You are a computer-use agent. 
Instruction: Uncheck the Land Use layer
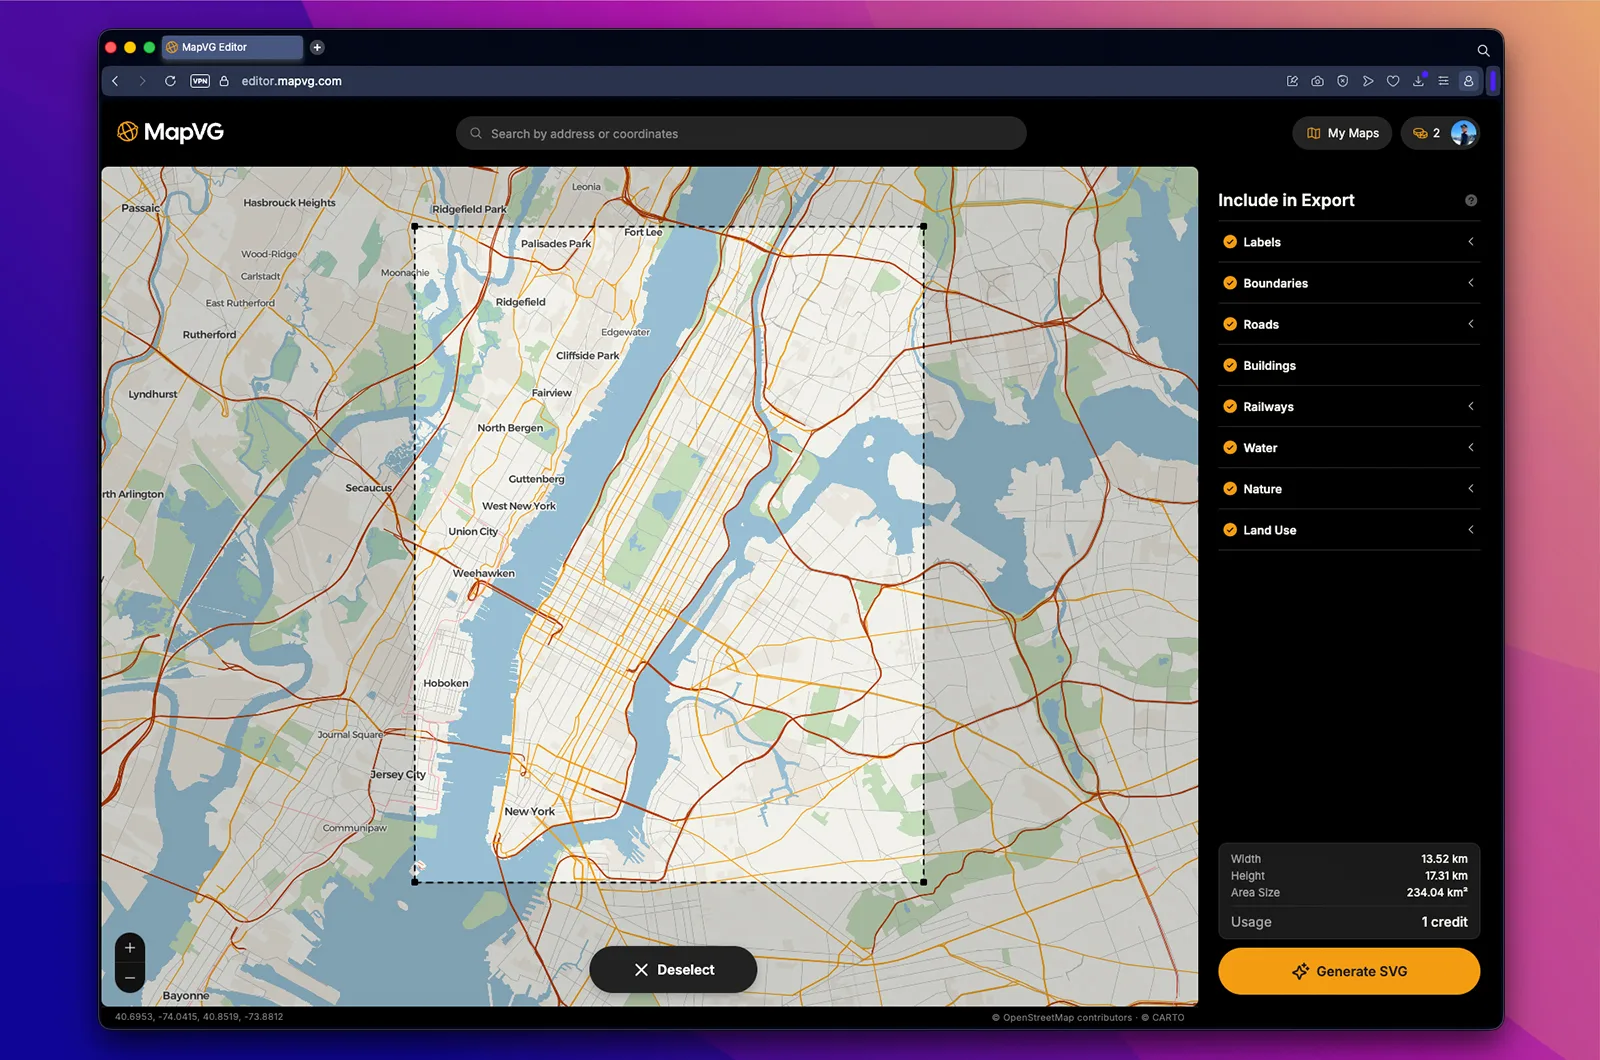(x=1230, y=530)
